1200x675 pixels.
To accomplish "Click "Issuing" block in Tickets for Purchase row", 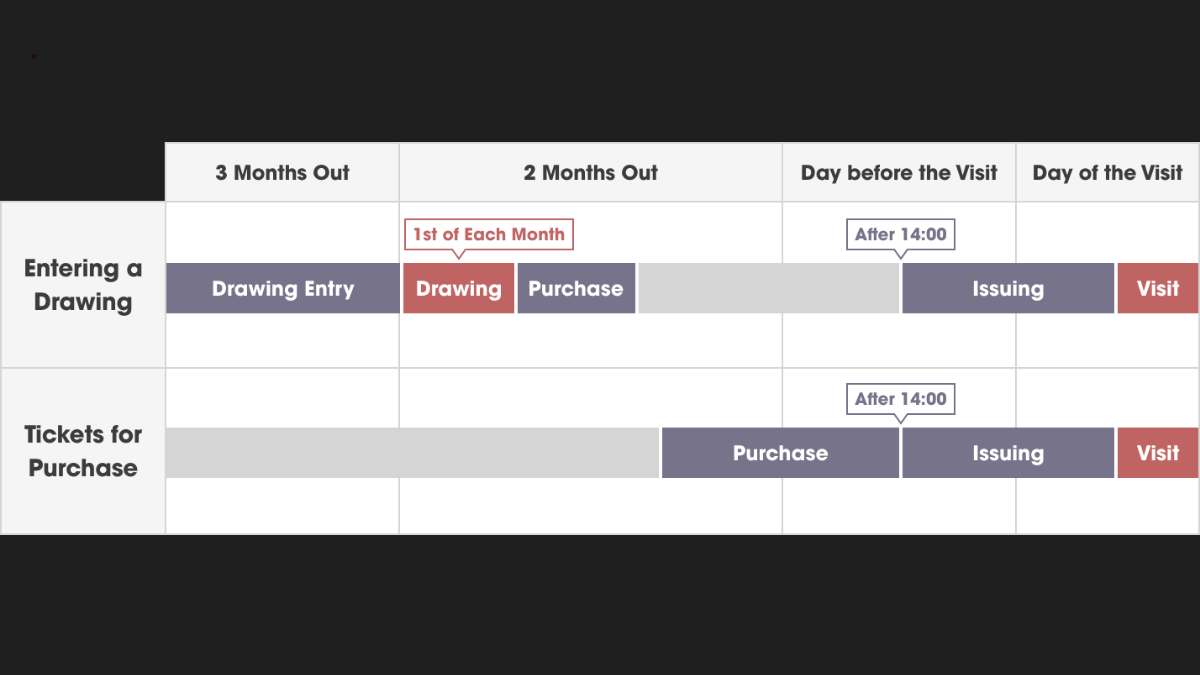I will click(x=1008, y=453).
